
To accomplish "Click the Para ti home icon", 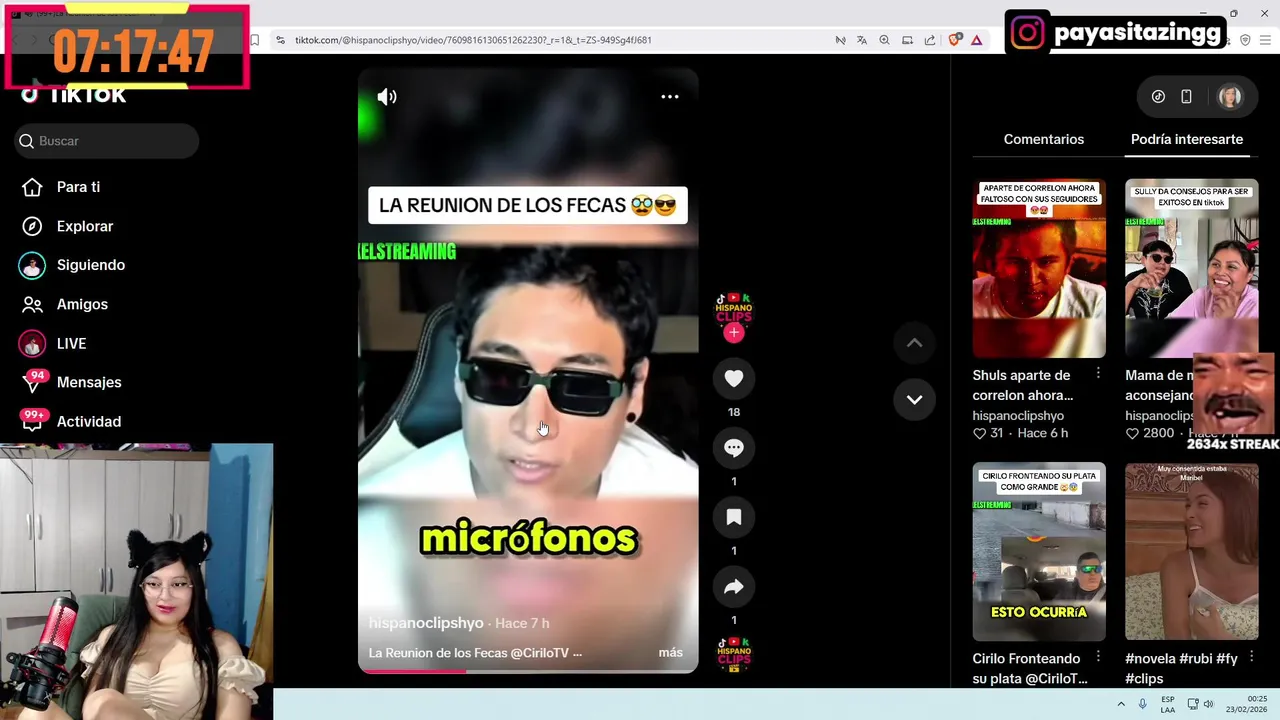I will click(32, 187).
